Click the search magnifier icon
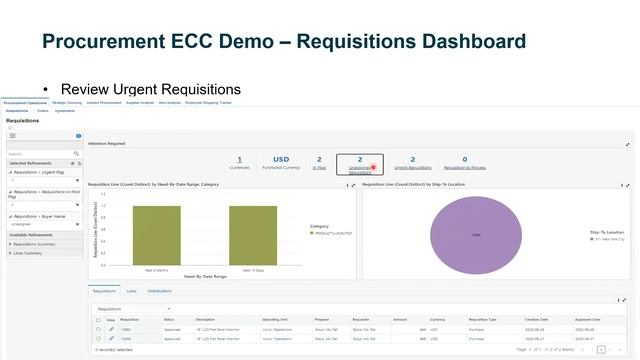The image size is (640, 360). [76, 153]
